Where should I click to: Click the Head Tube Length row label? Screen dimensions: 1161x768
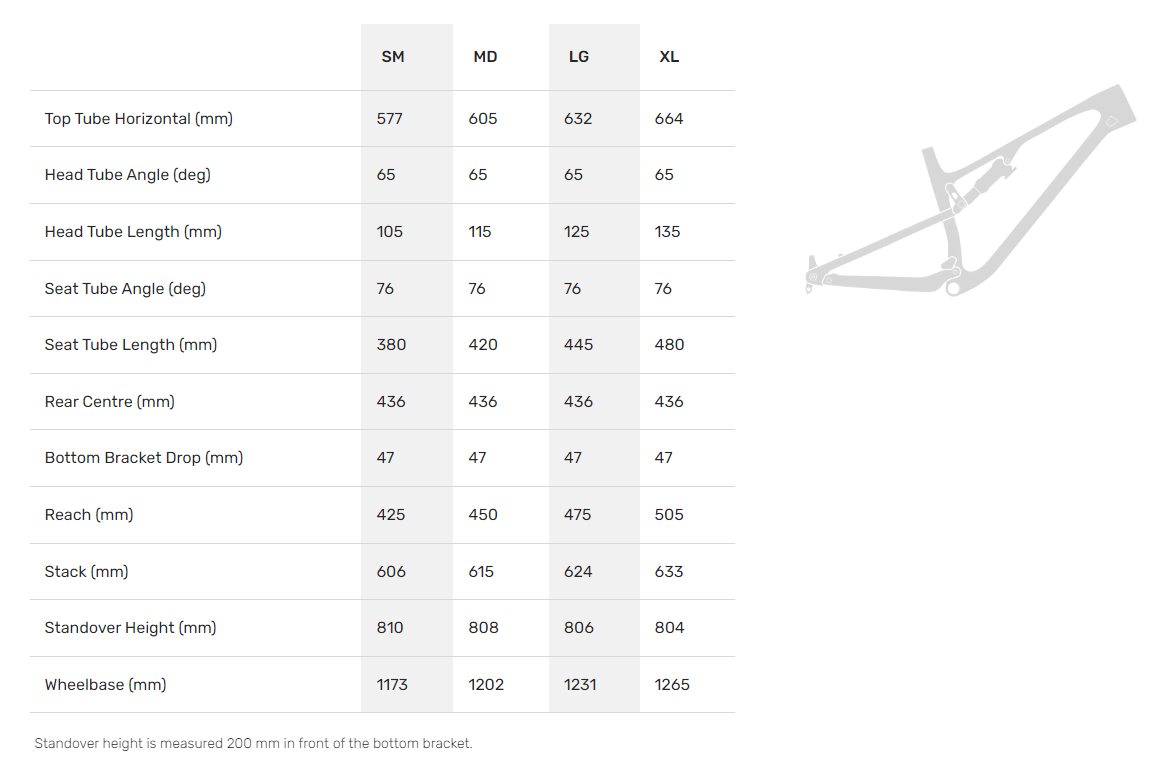133,232
